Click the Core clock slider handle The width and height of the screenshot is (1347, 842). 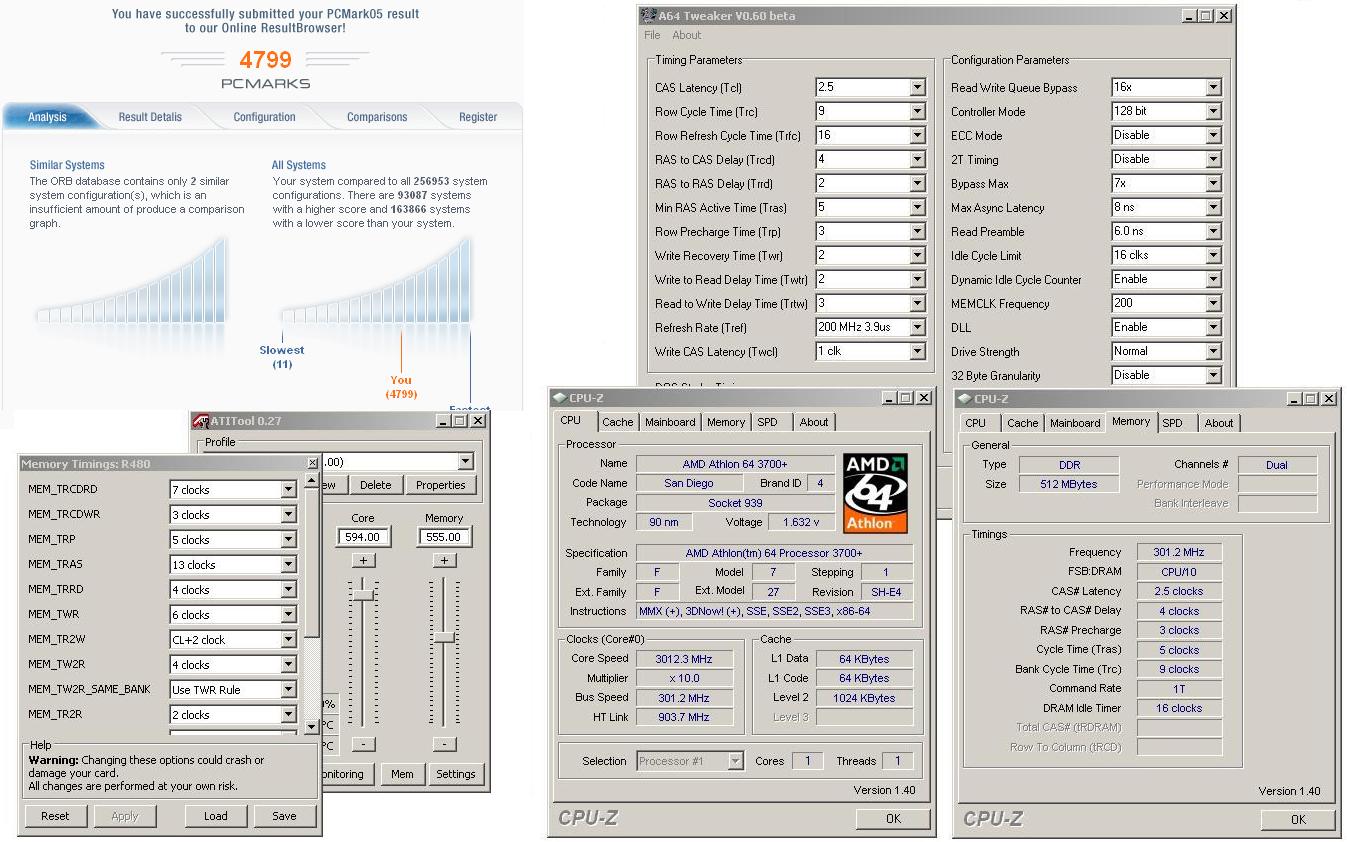pyautogui.click(x=363, y=594)
